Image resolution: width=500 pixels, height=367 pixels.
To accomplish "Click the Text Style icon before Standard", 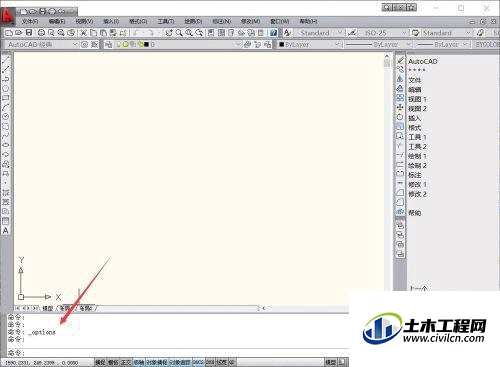I will pyautogui.click(x=287, y=33).
